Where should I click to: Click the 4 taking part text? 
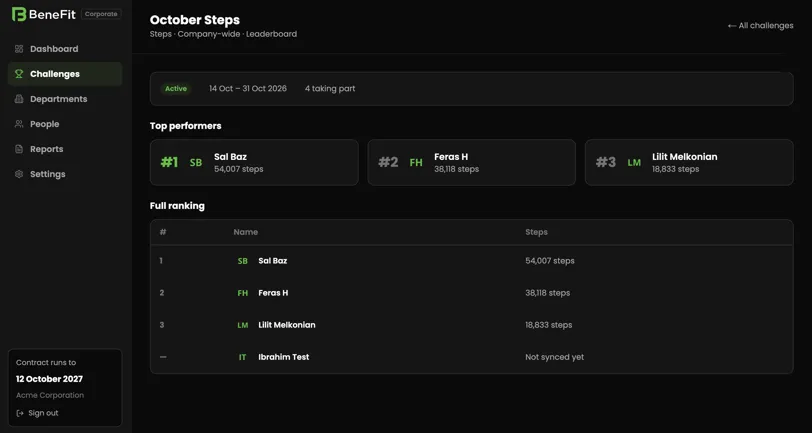coord(330,89)
